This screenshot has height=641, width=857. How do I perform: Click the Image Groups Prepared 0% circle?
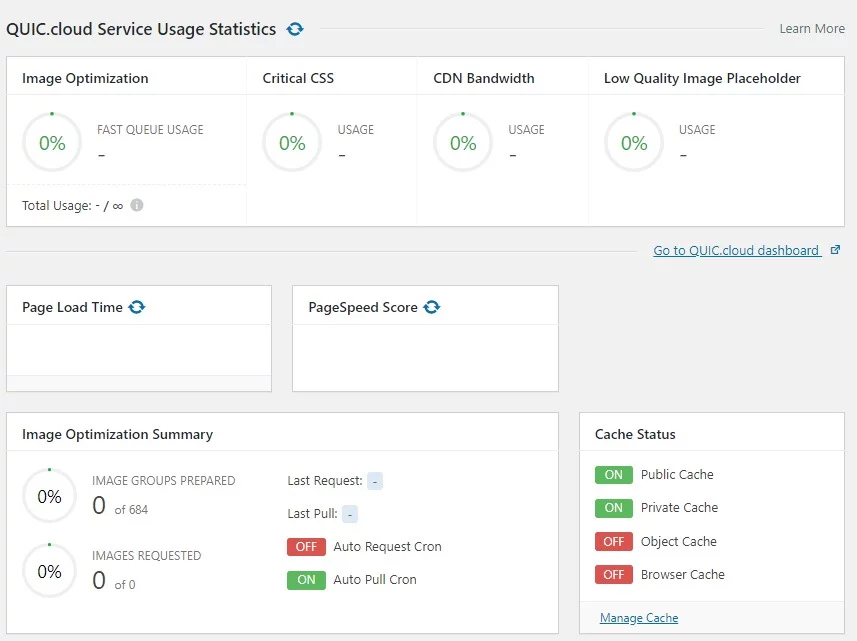pos(49,496)
